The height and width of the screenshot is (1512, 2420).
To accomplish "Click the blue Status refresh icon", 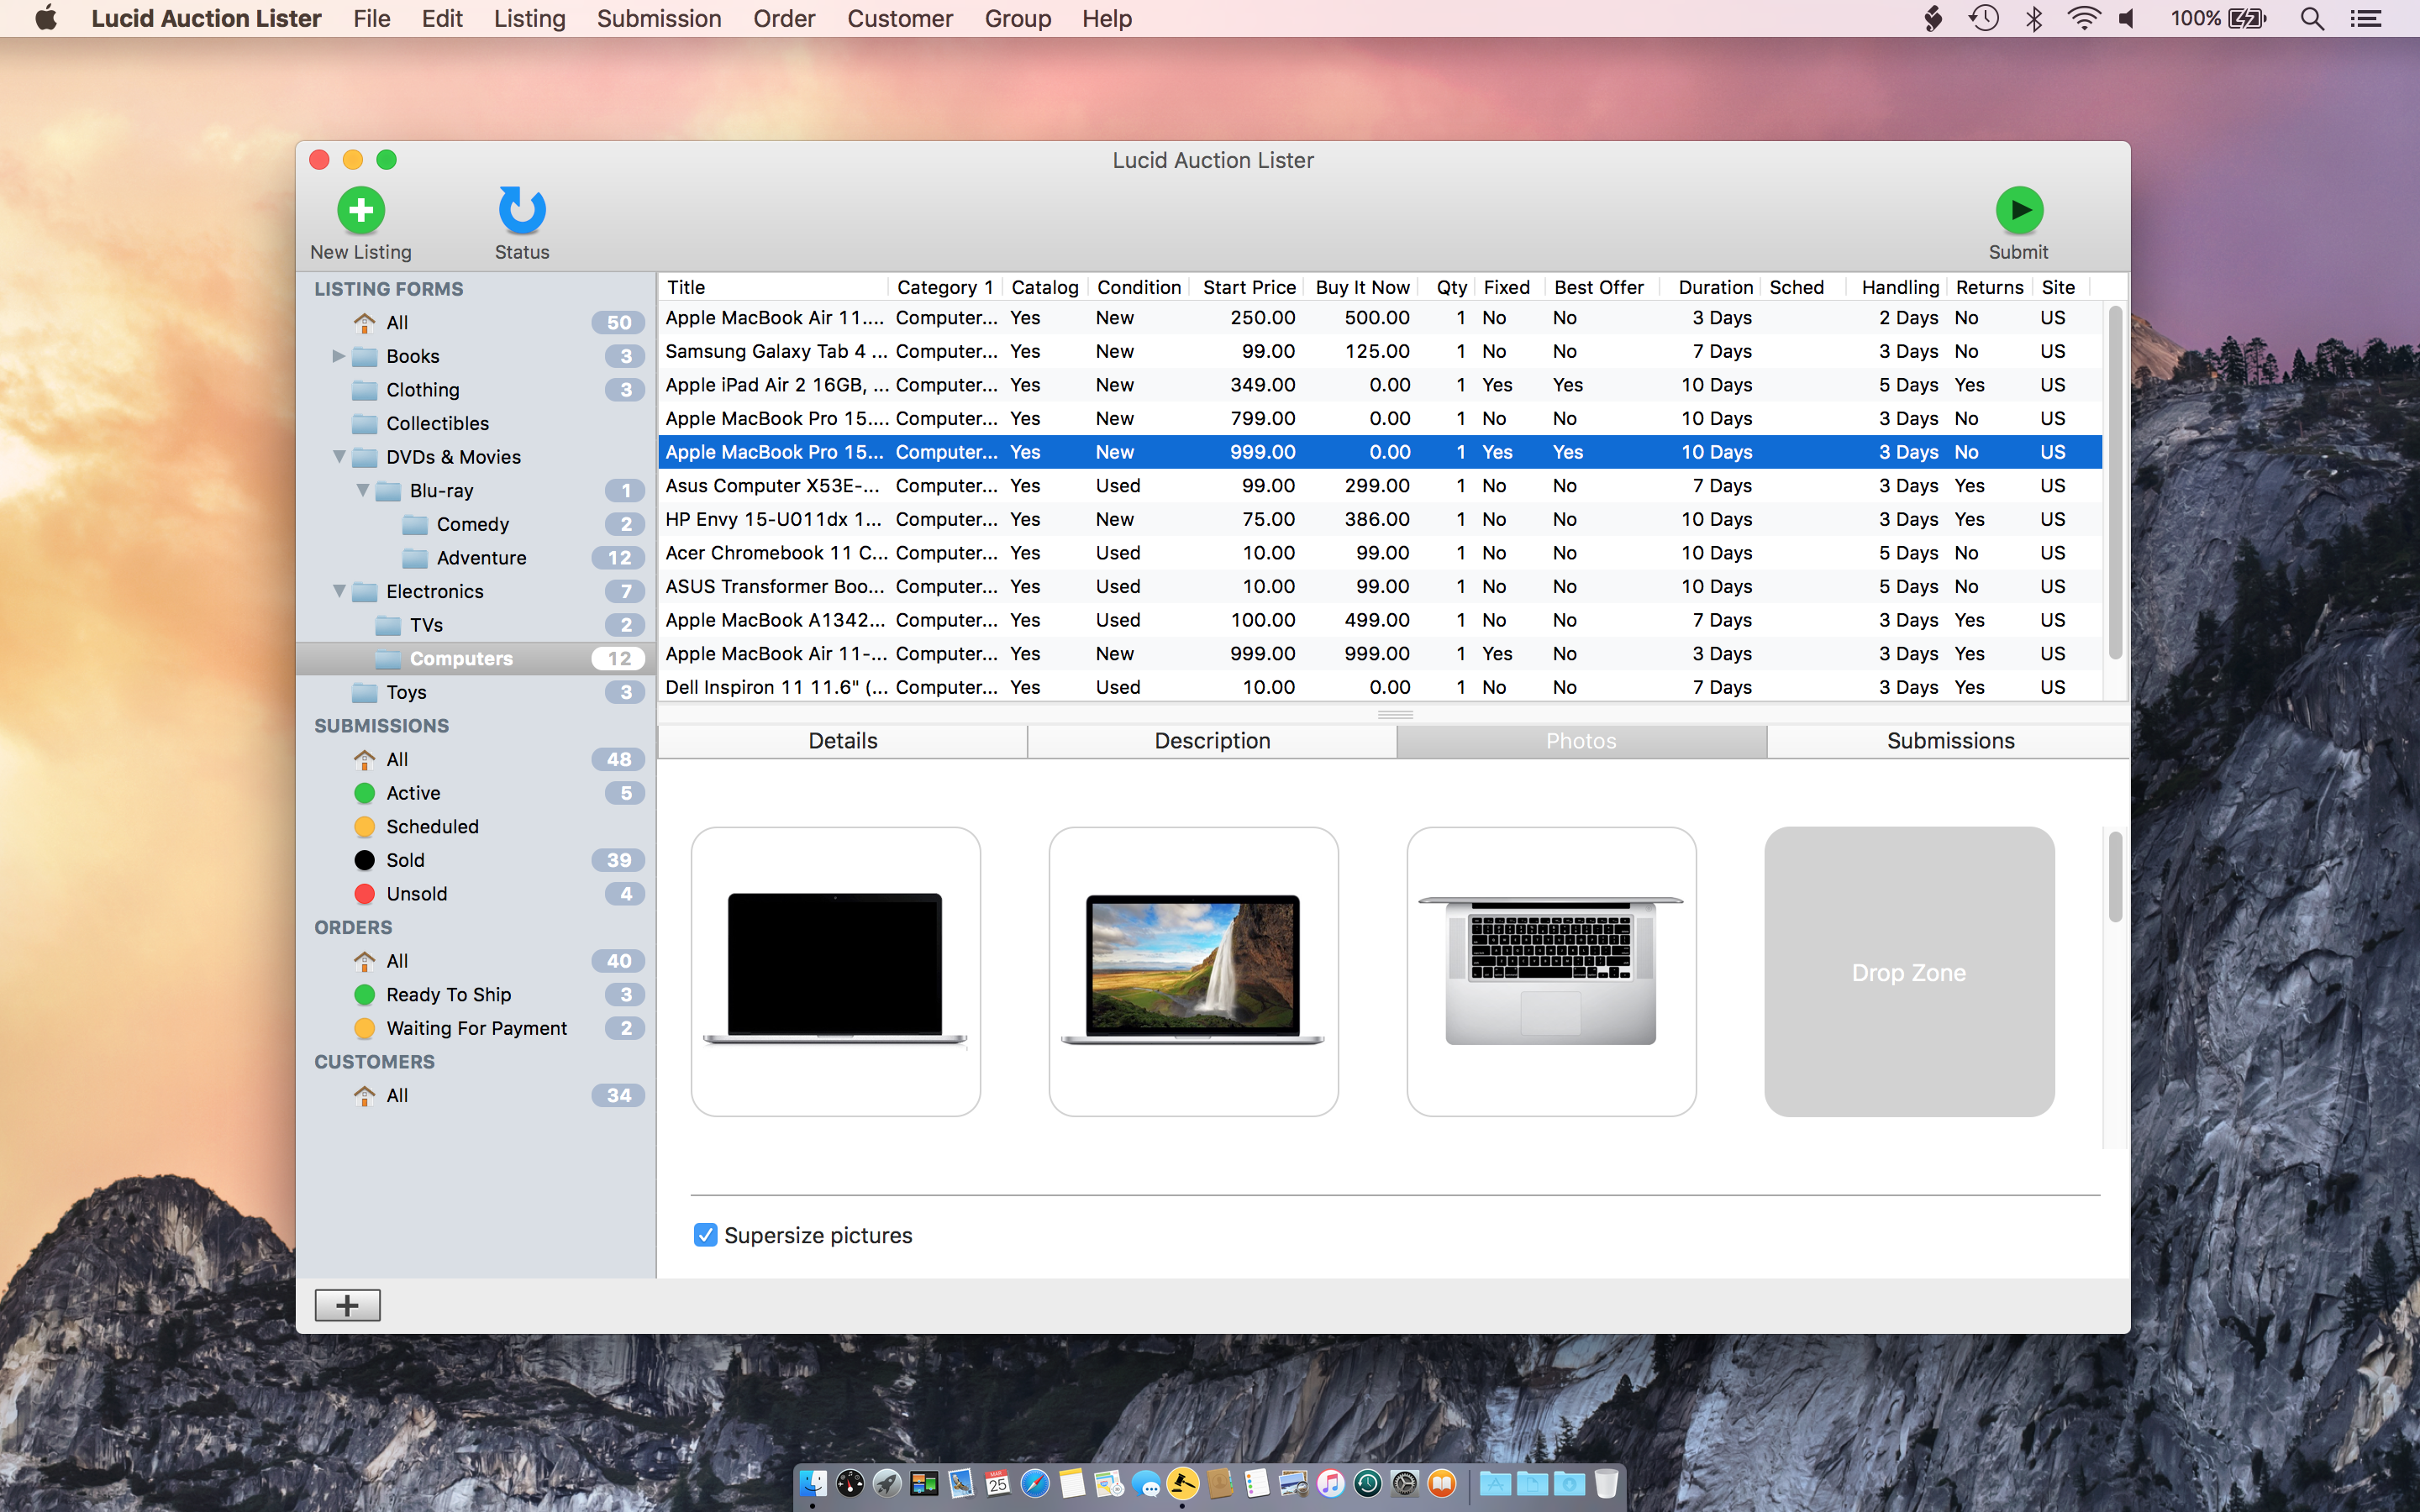I will click(x=522, y=210).
